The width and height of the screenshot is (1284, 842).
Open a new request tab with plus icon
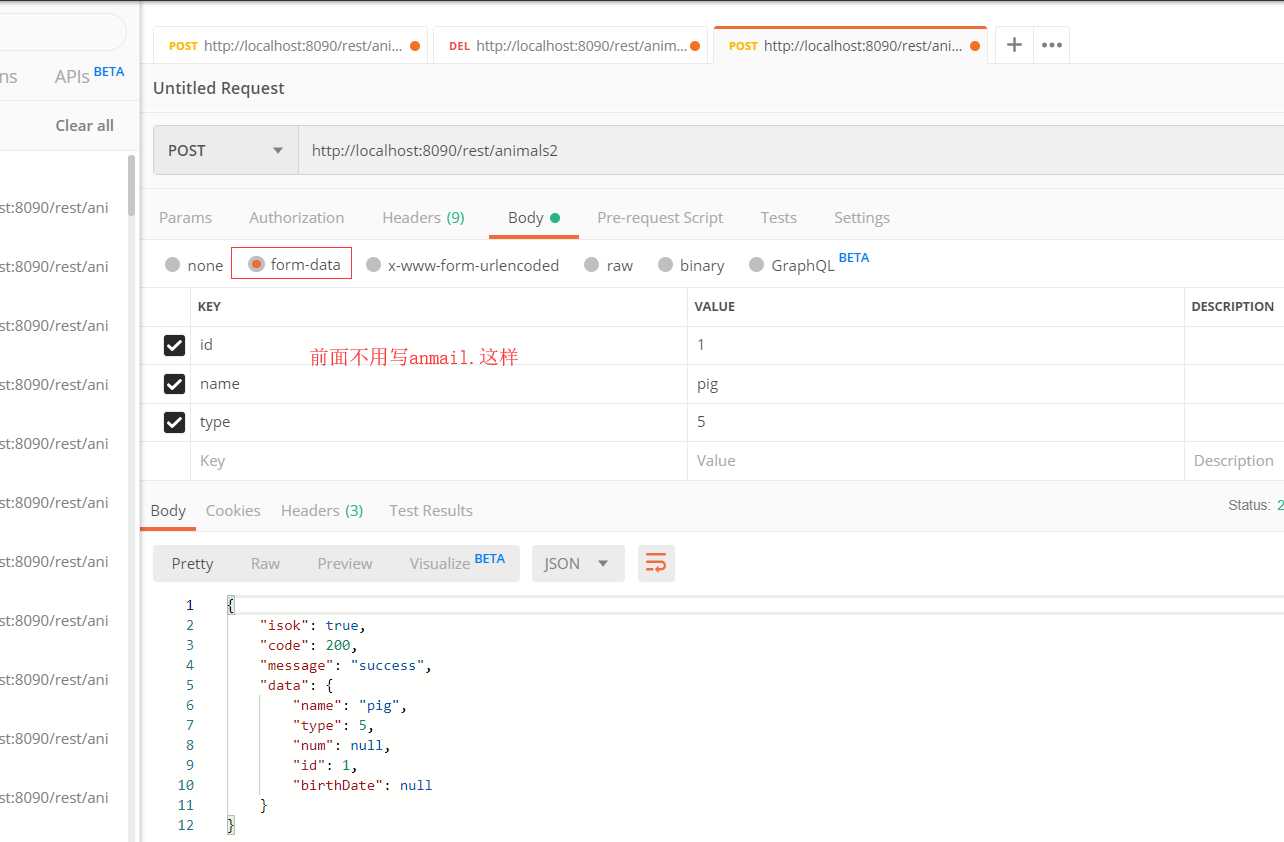coord(1014,45)
